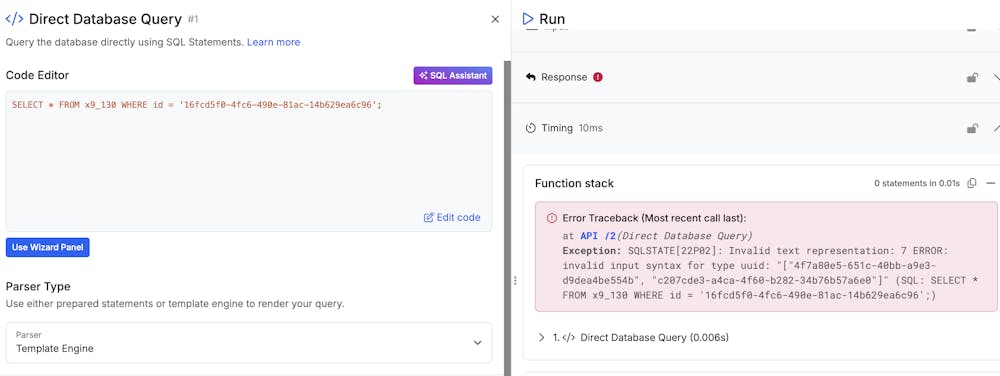Click the Run play icon

click(x=527, y=19)
